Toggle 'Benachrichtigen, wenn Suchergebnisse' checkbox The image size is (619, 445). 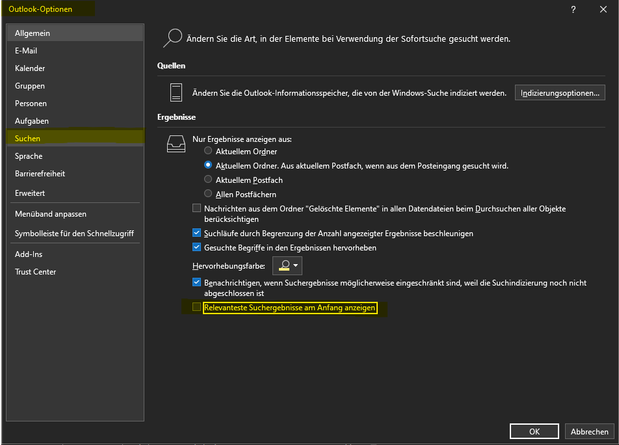(x=196, y=282)
